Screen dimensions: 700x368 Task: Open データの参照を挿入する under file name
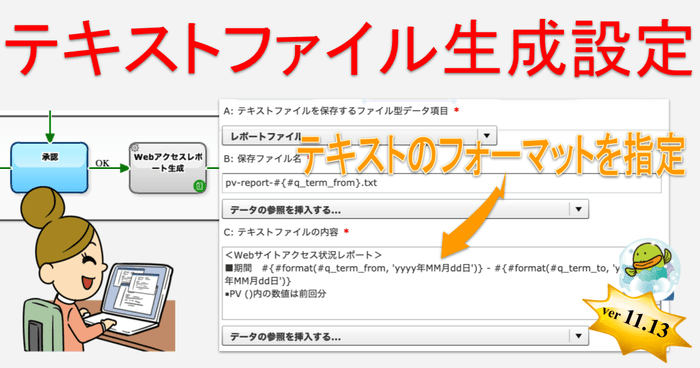[x=405, y=209]
